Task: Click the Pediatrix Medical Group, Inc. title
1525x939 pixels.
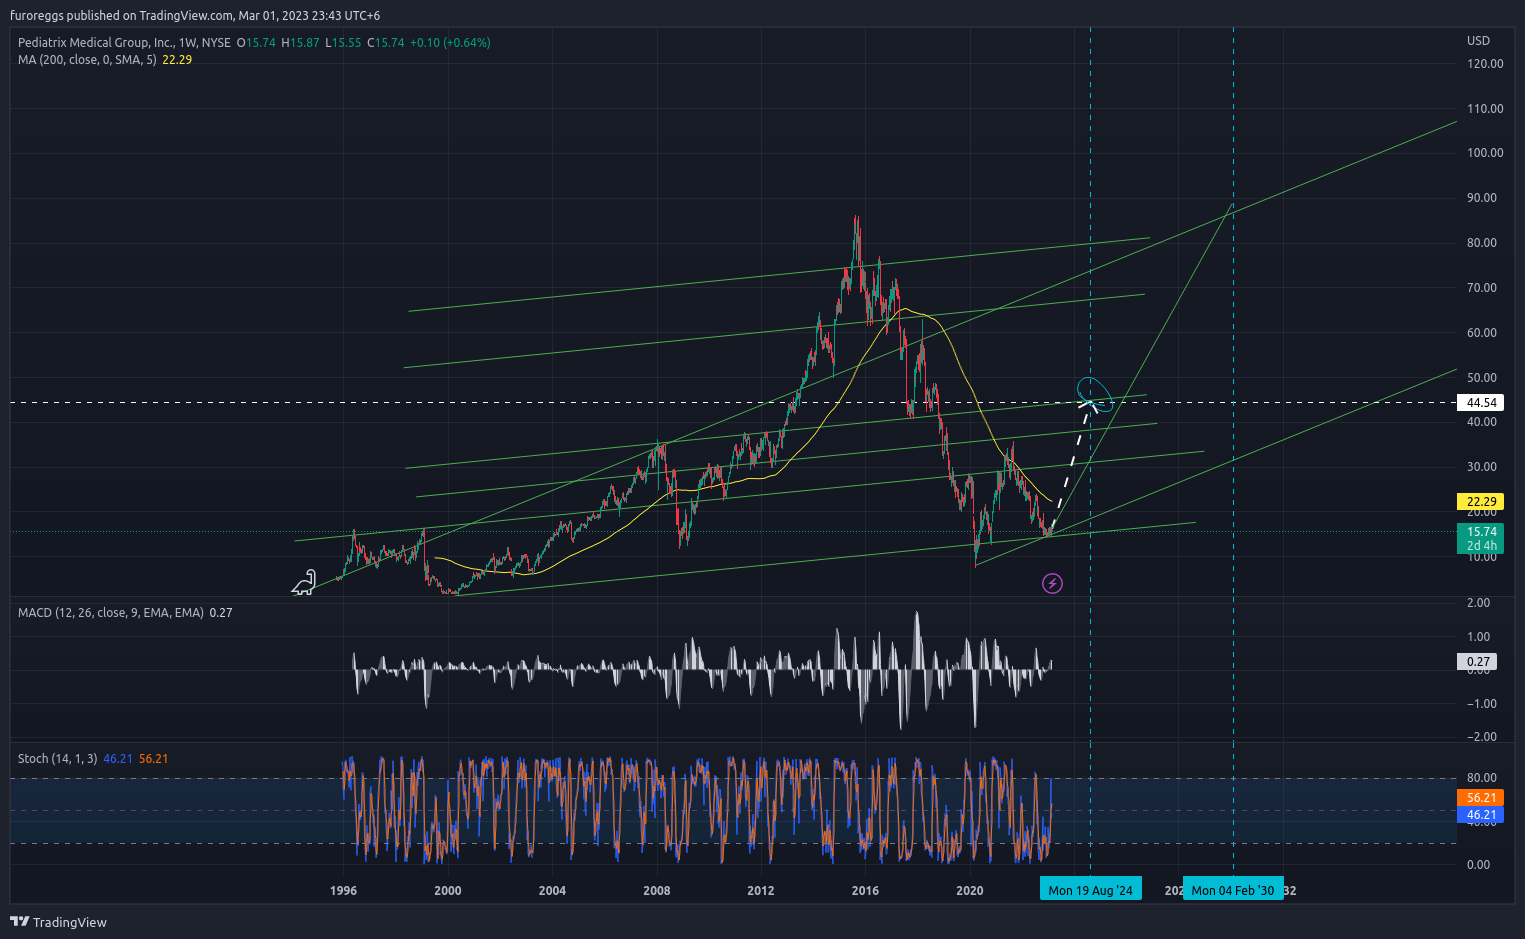Action: point(96,43)
